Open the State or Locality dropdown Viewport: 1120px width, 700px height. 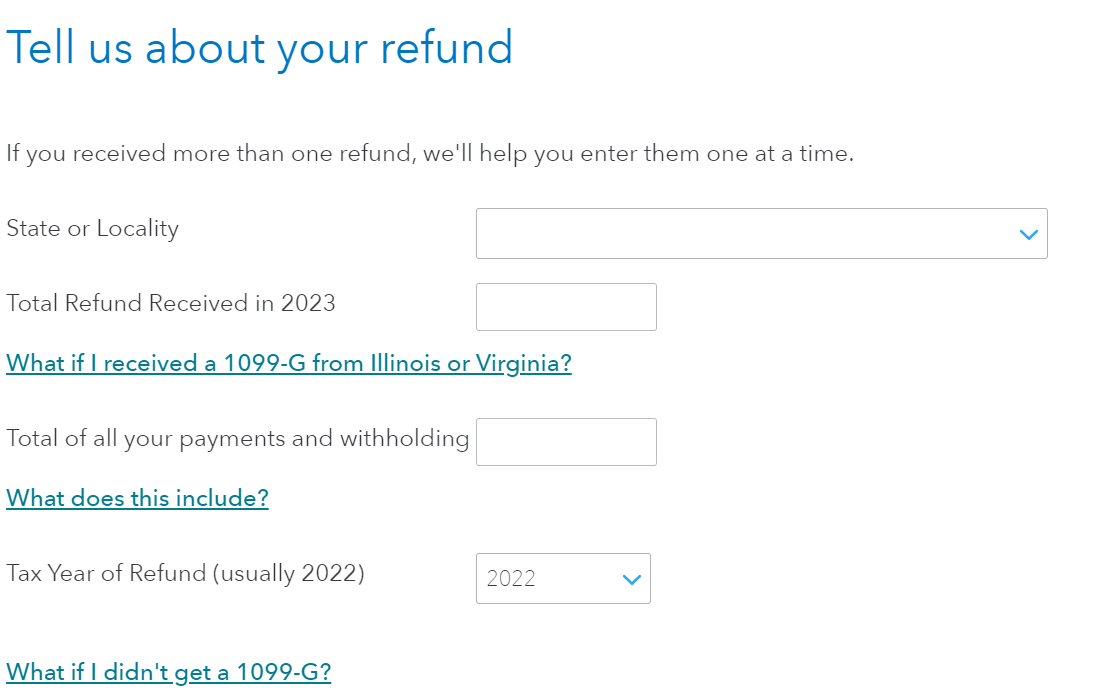760,234
